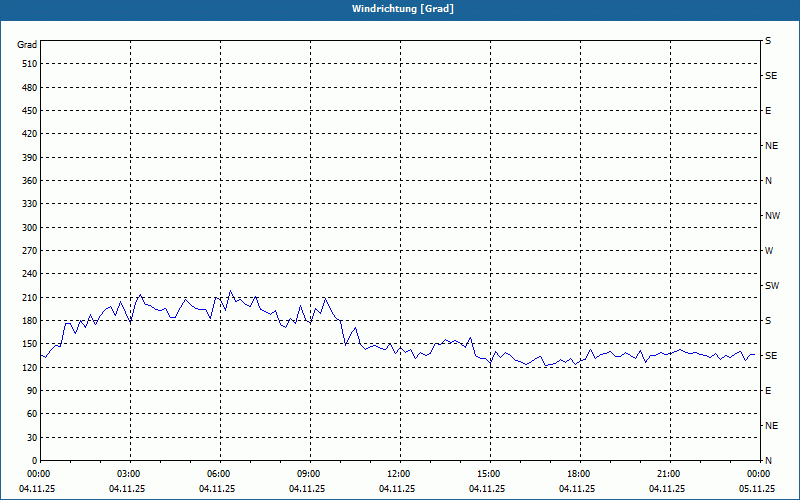This screenshot has width=800, height=500.
Task: Click the time label 15:00
Action: click(x=491, y=474)
